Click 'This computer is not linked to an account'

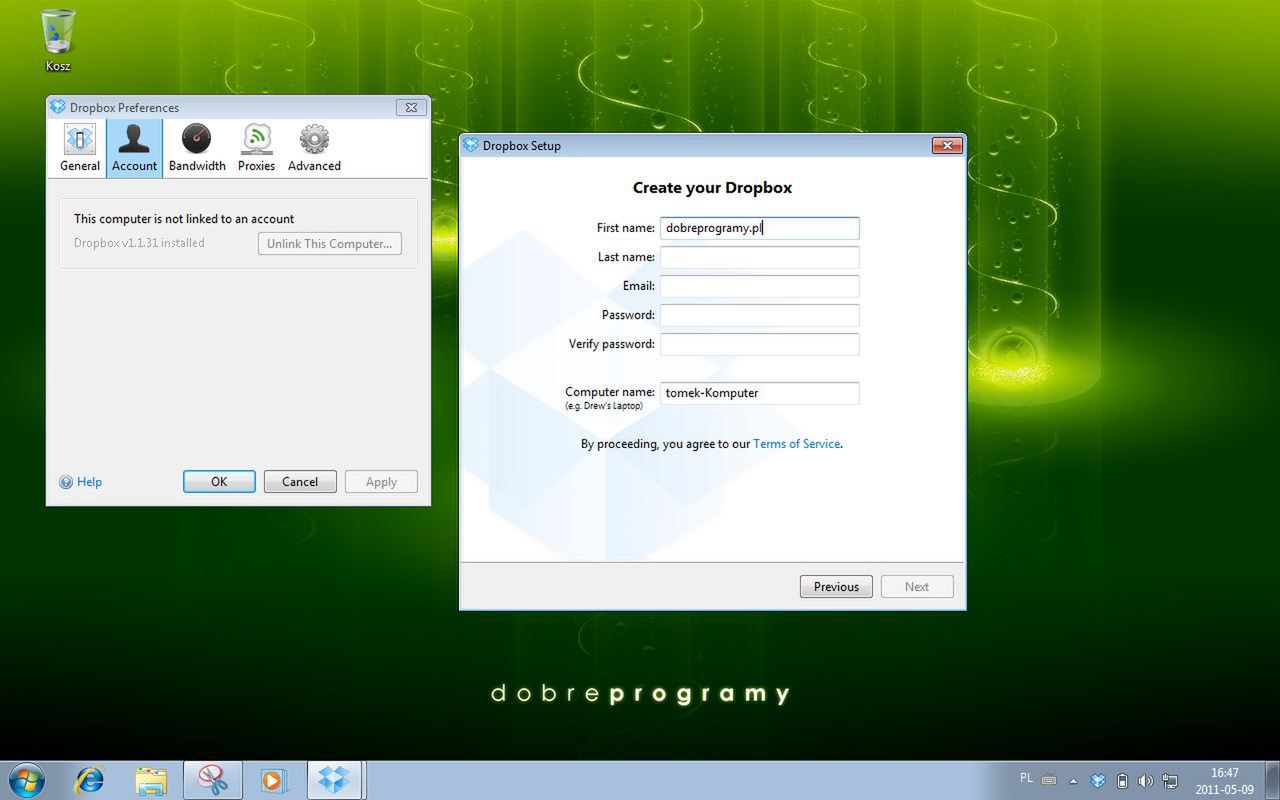click(184, 219)
